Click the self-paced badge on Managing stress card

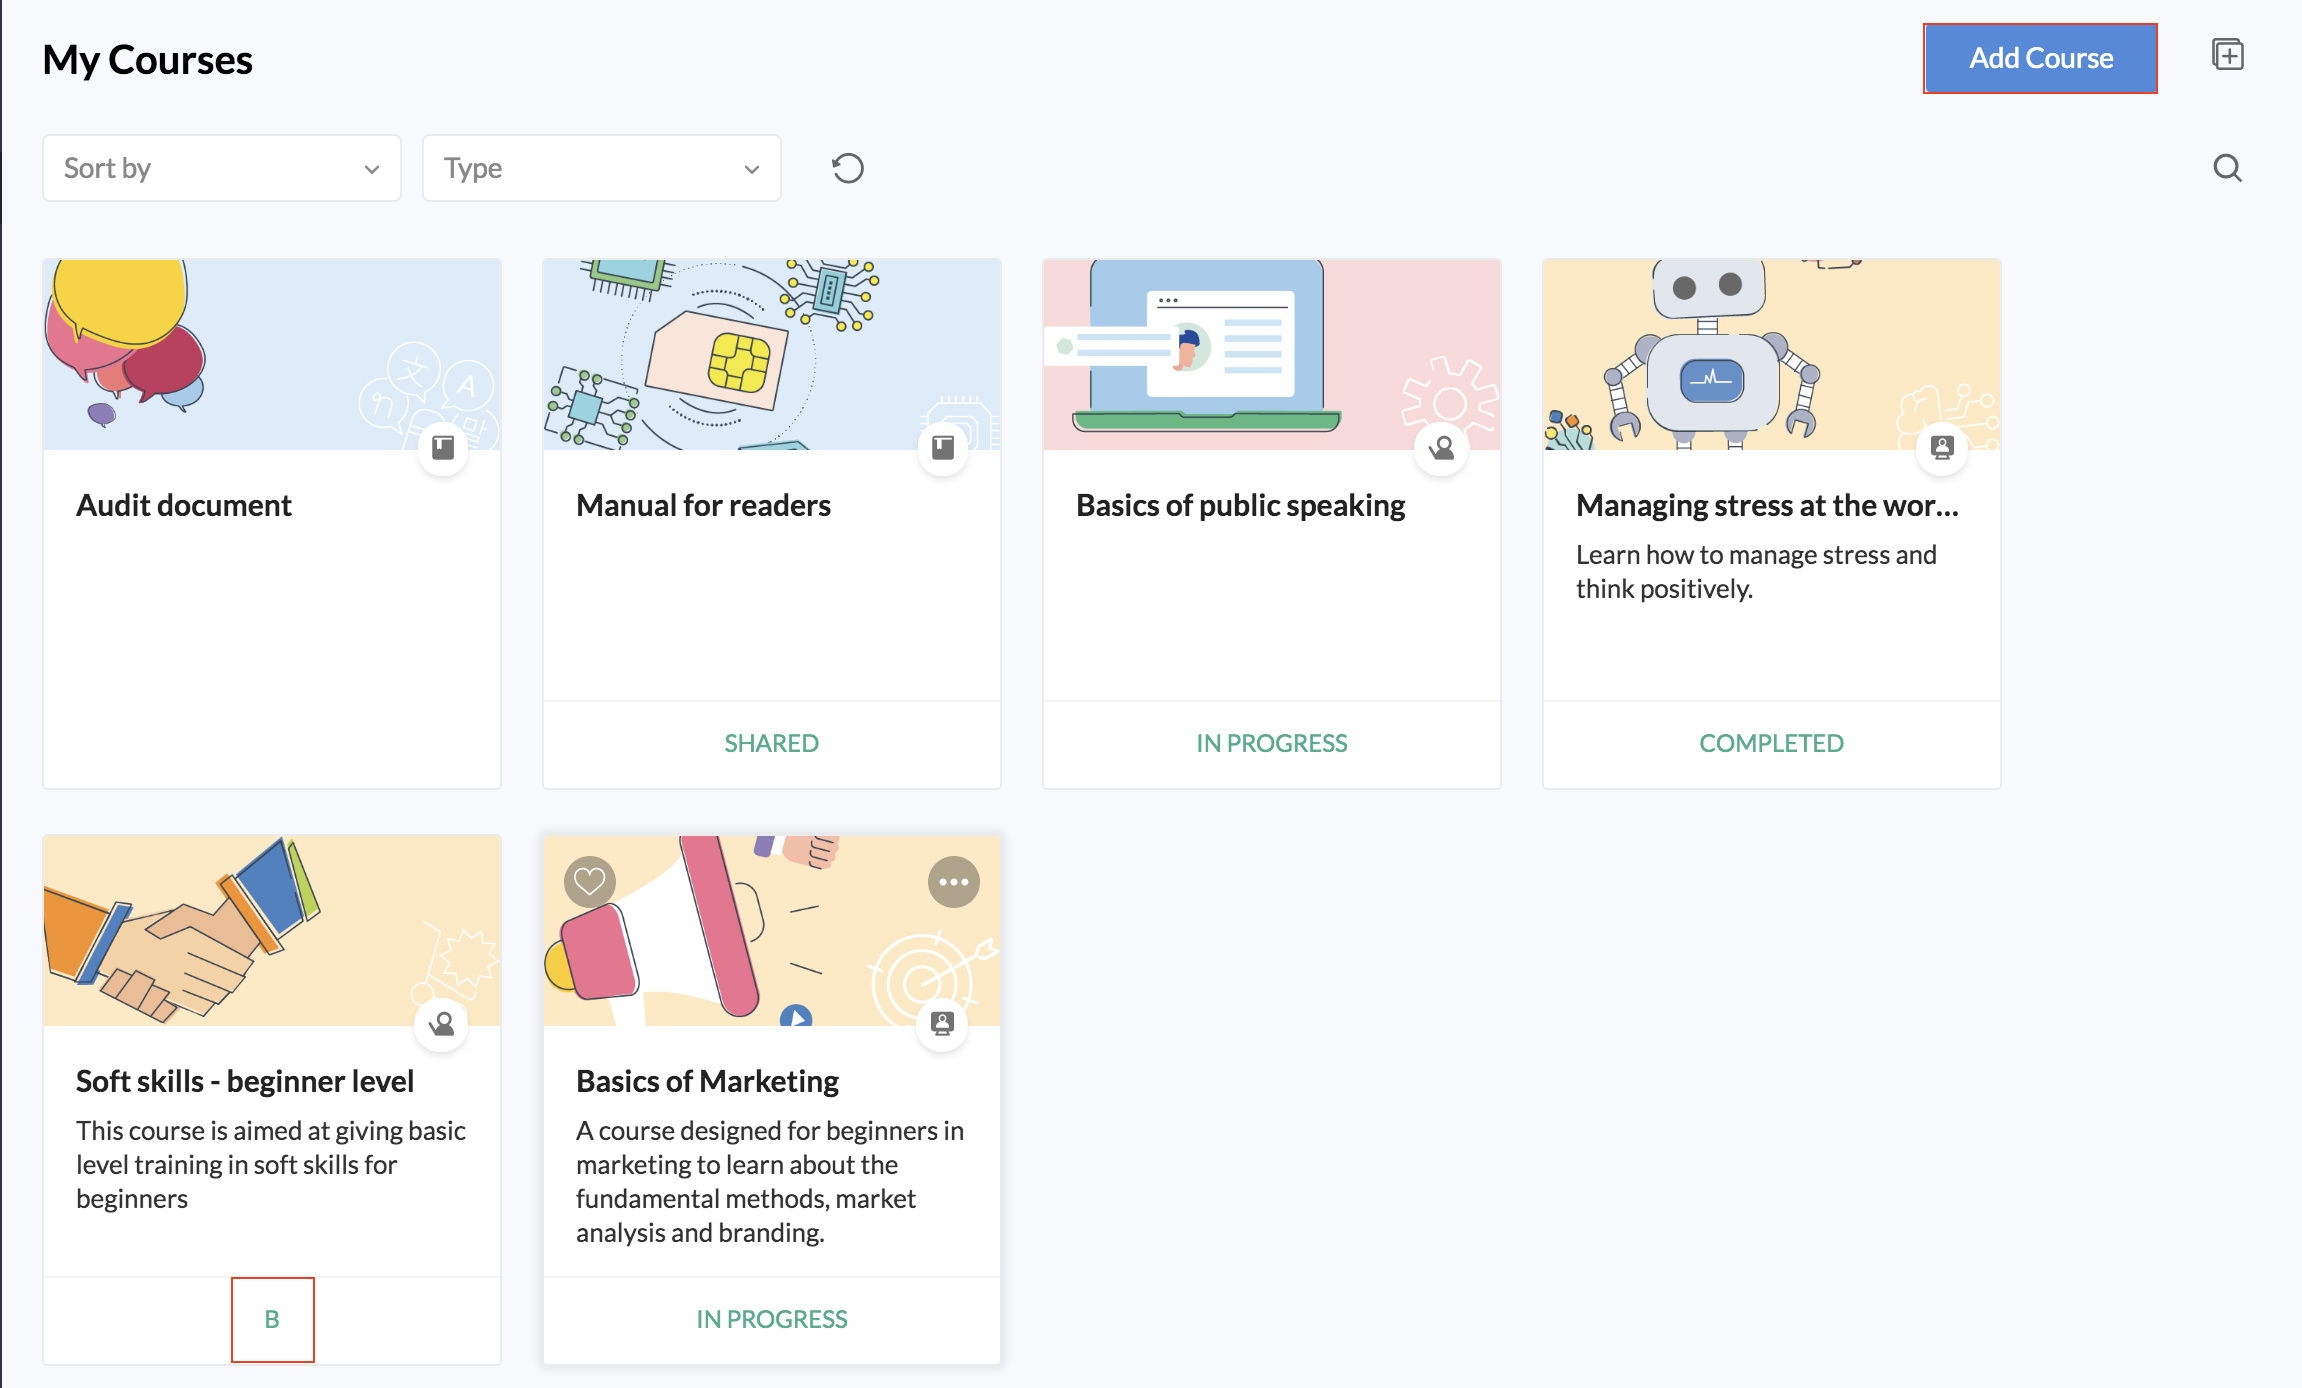coord(1941,447)
